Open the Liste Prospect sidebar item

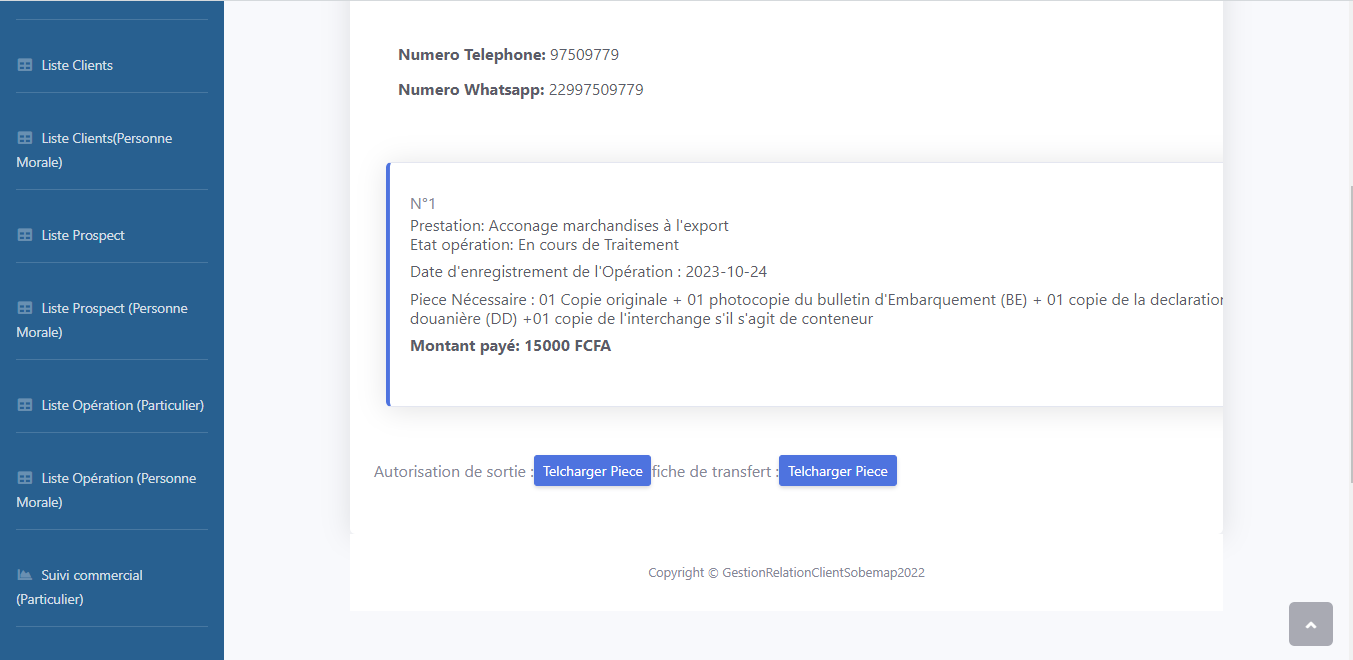(x=83, y=235)
